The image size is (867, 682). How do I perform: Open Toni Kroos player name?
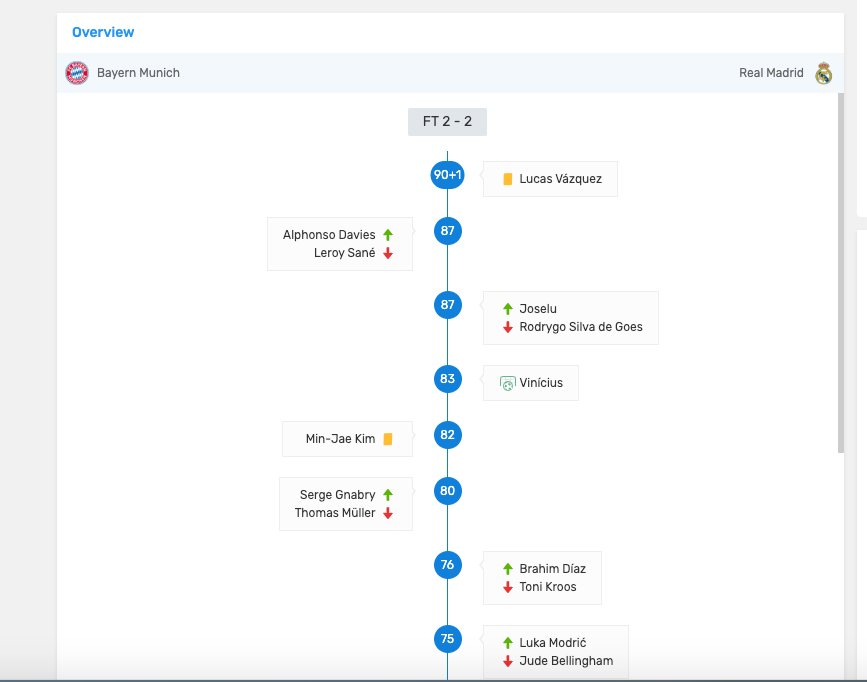tap(547, 587)
